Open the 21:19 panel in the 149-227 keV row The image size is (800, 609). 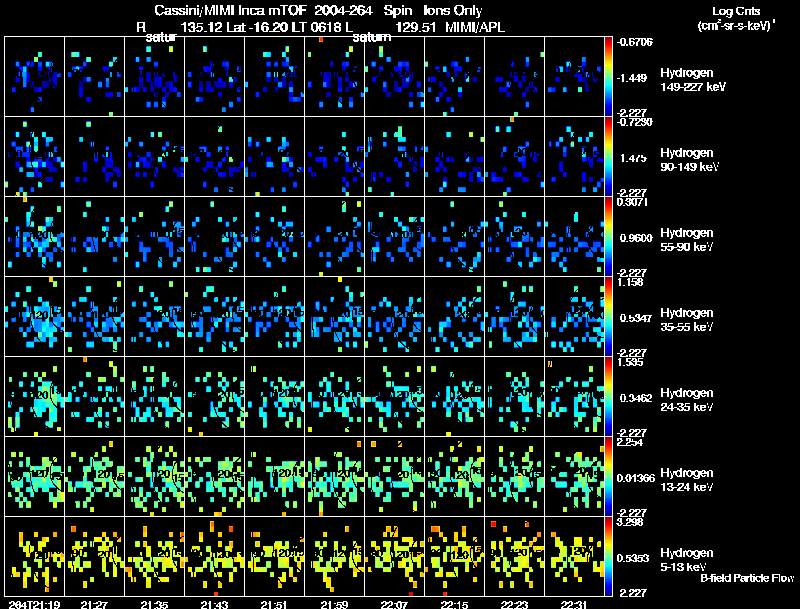pos(35,77)
